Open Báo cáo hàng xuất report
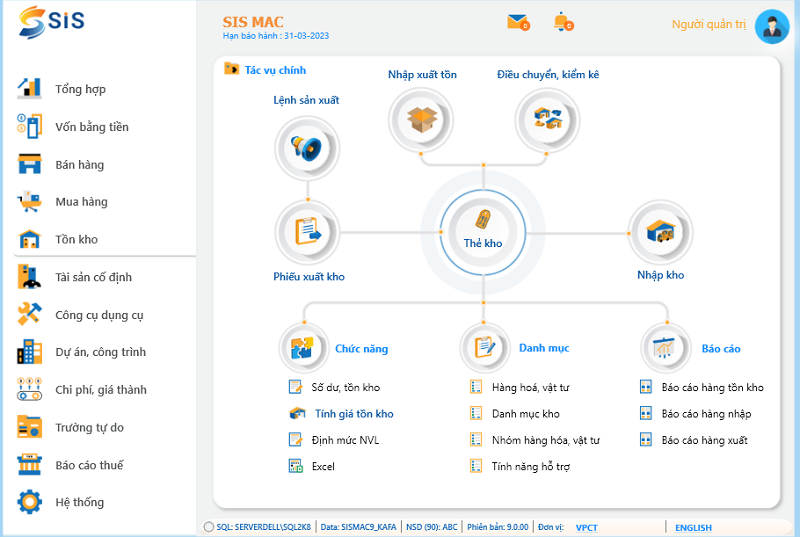This screenshot has height=537, width=800. tap(704, 440)
